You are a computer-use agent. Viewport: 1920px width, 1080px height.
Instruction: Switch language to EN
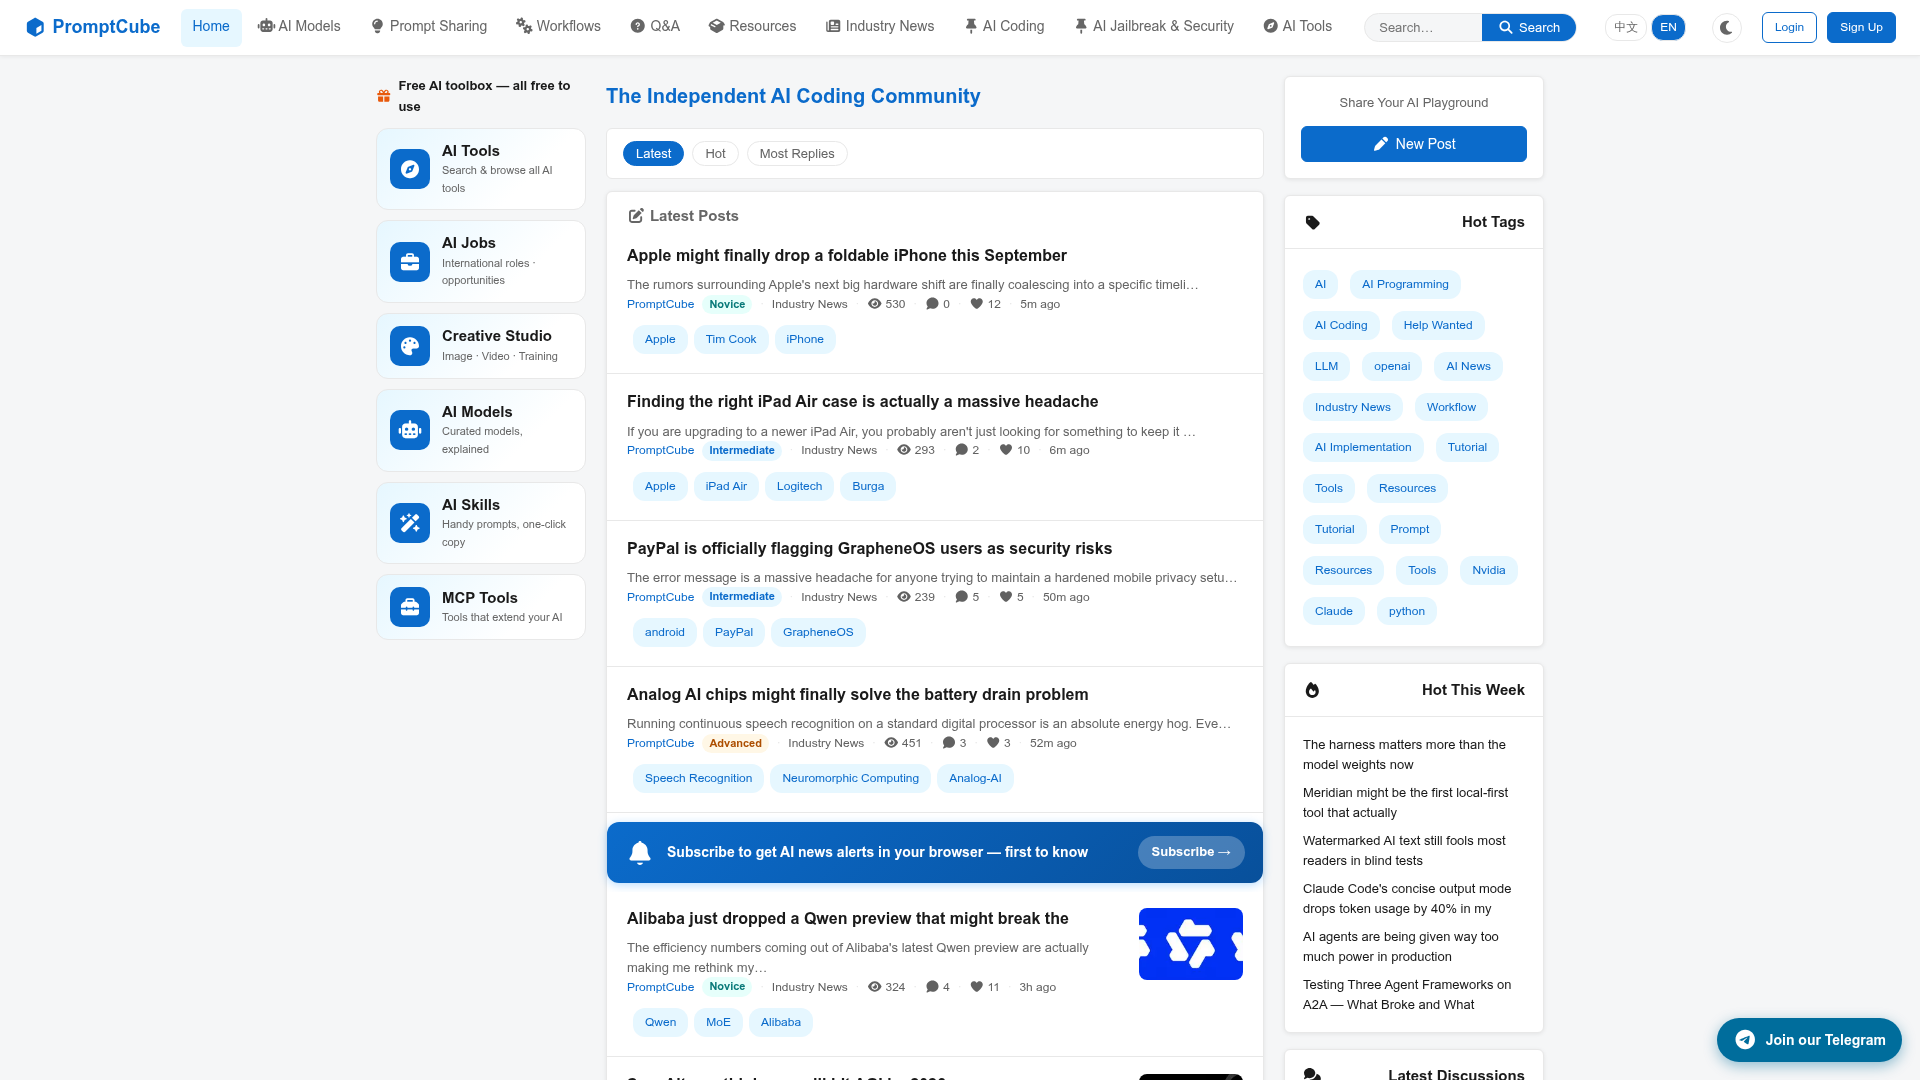[x=1668, y=28]
